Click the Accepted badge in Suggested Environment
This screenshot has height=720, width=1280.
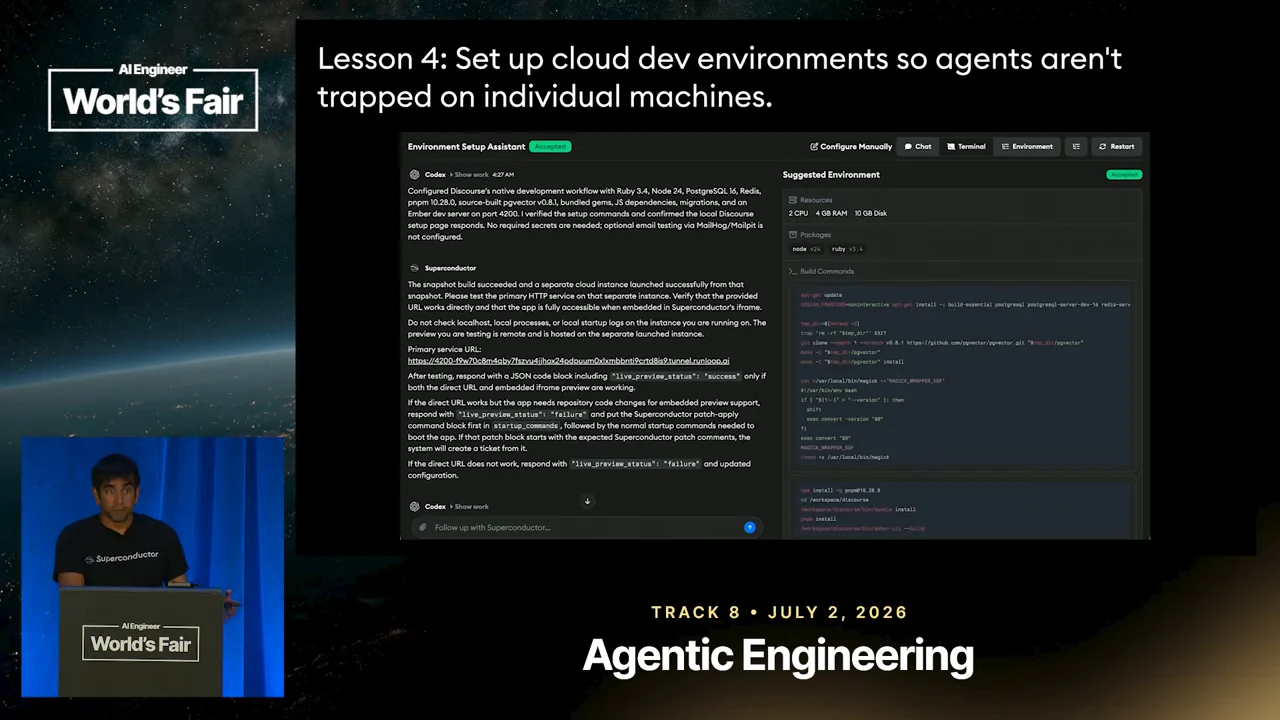(1124, 175)
